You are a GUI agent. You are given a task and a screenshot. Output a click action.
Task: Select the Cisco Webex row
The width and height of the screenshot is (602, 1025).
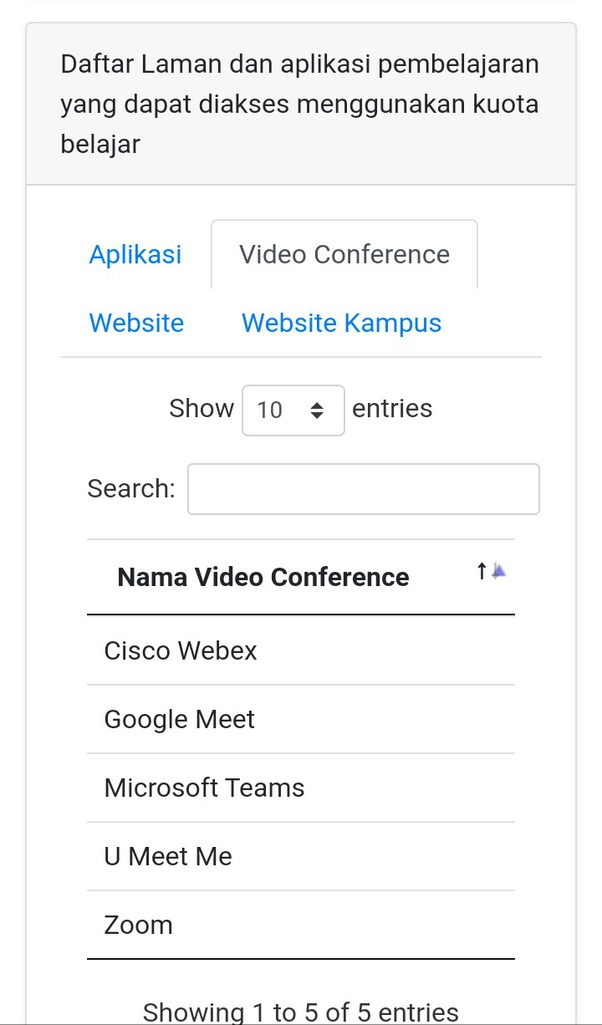click(x=181, y=651)
